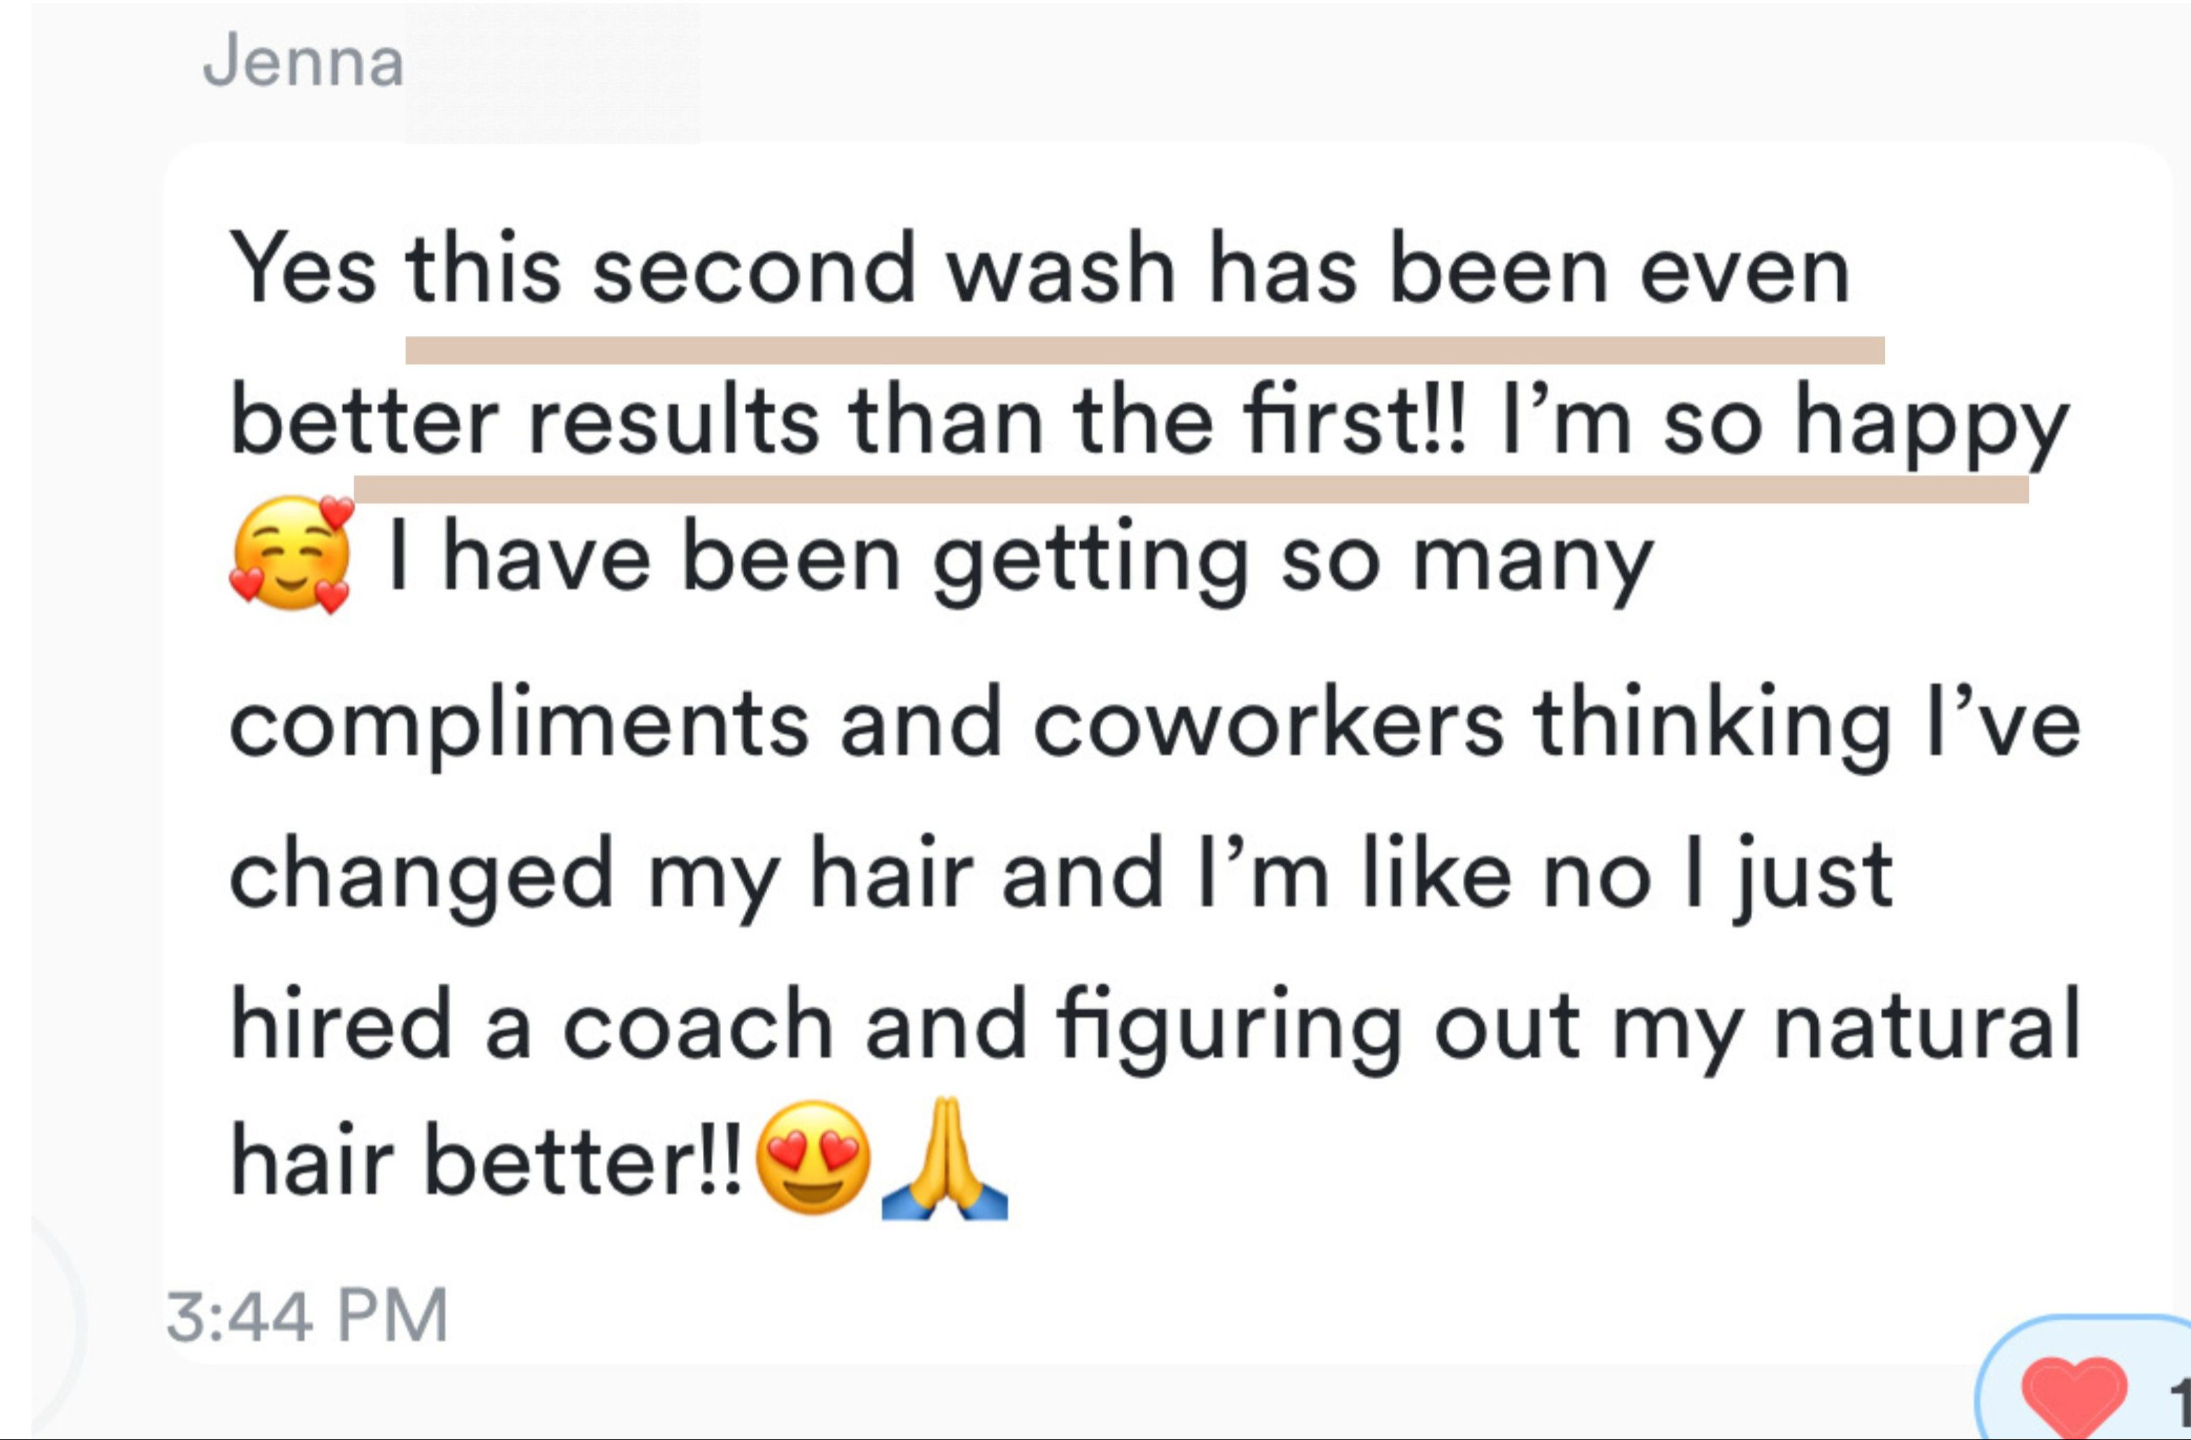Tap the reaction count next to the heart
Screen dimensions: 2191x1440
(x=2179, y=1400)
